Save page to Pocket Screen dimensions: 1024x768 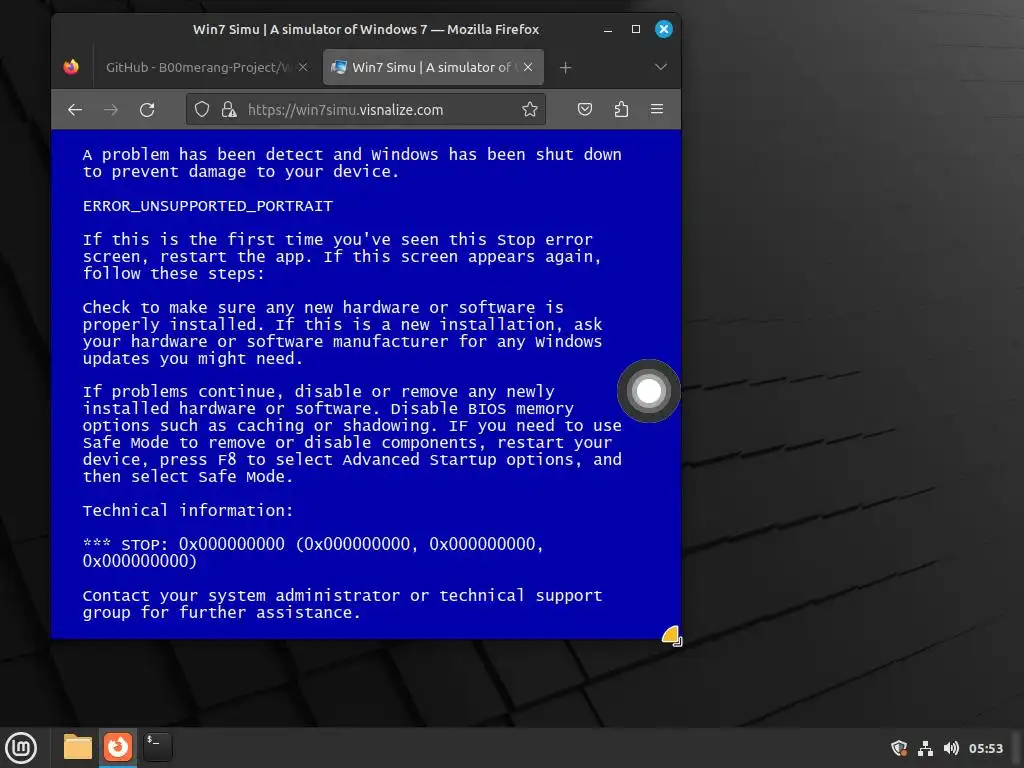tap(584, 109)
